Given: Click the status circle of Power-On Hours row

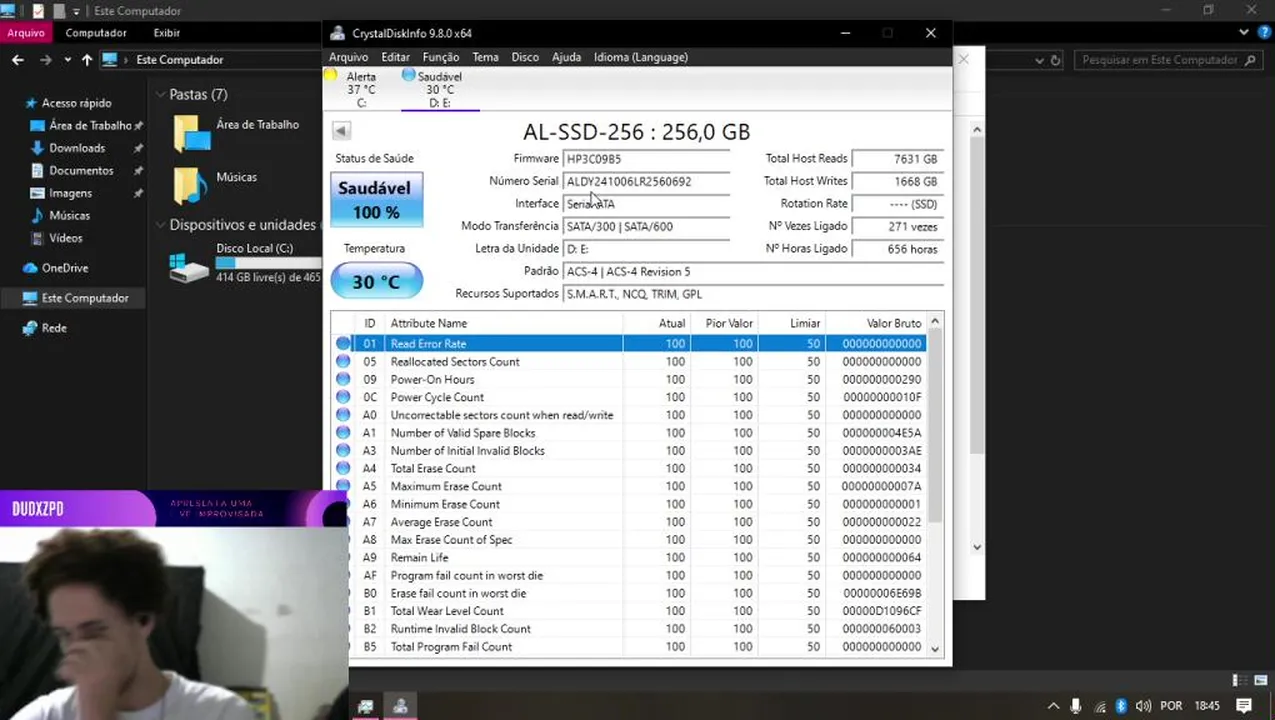Looking at the screenshot, I should 343,380.
